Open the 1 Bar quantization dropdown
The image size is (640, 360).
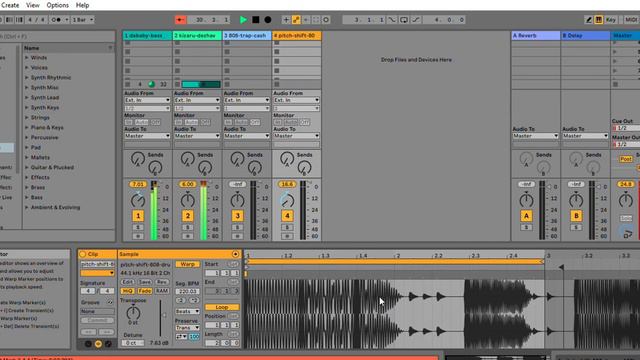[83, 20]
